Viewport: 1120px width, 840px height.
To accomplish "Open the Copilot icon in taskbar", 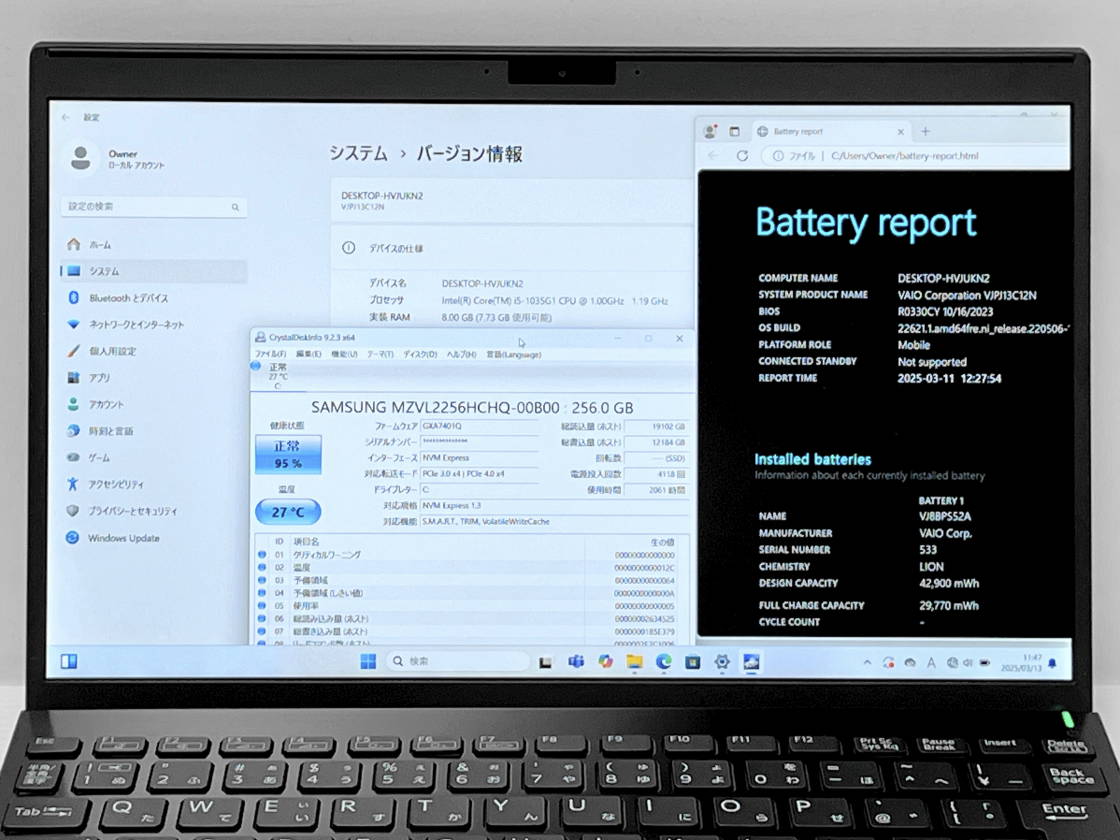I will click(606, 661).
